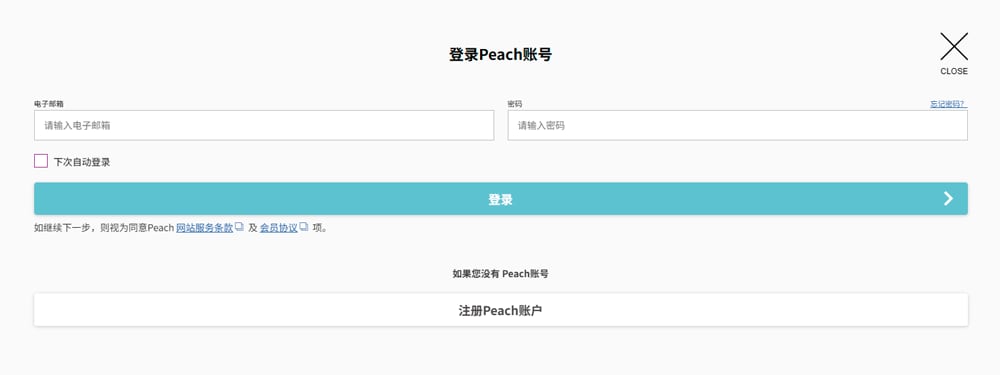Open the 网站服务条款 terms link
The image size is (1000, 375).
click(x=204, y=228)
